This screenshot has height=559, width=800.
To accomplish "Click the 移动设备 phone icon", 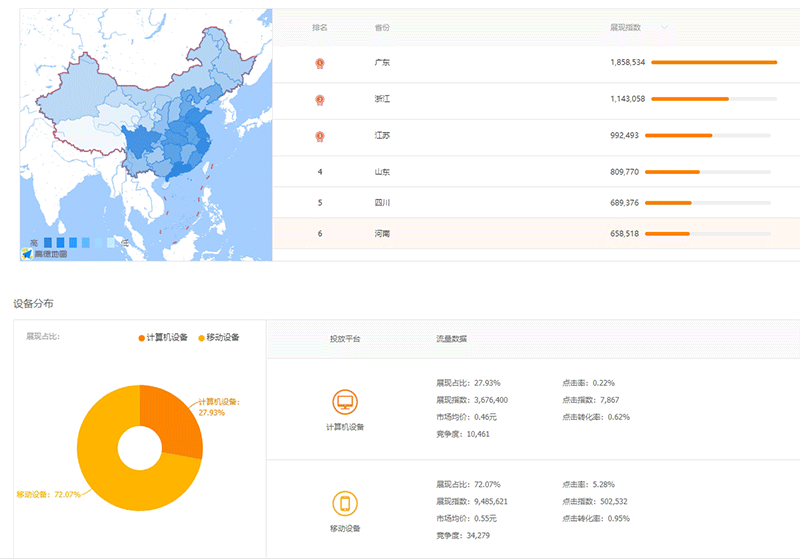I will click(345, 503).
